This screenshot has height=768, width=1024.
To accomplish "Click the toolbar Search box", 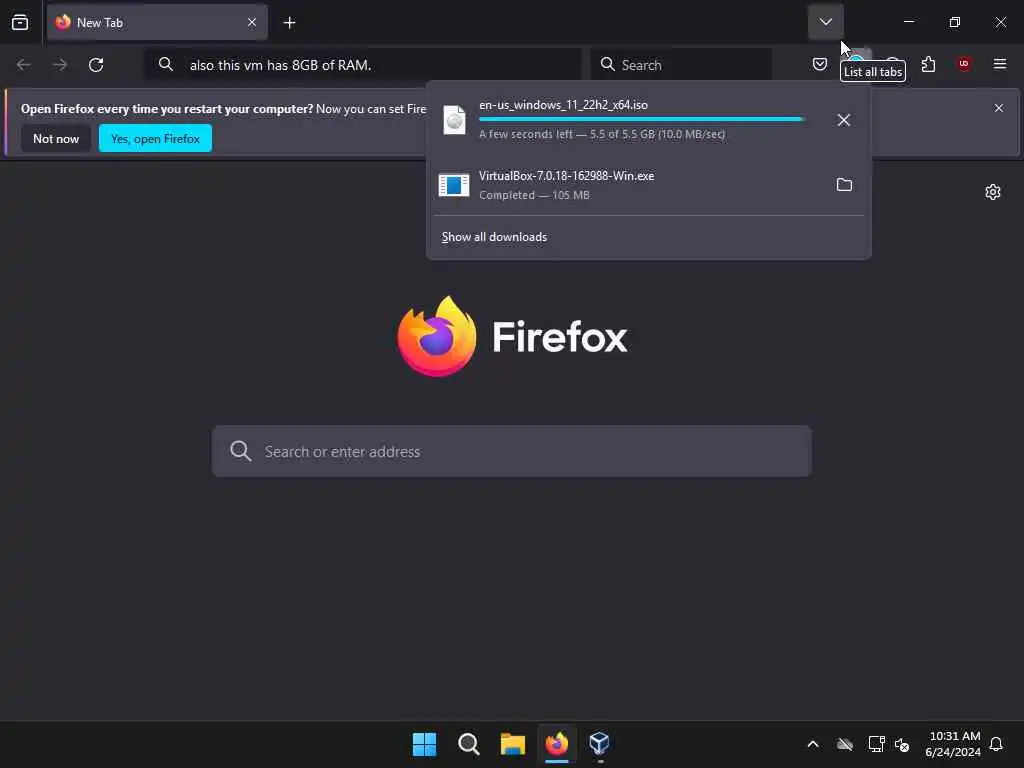I will coord(681,65).
